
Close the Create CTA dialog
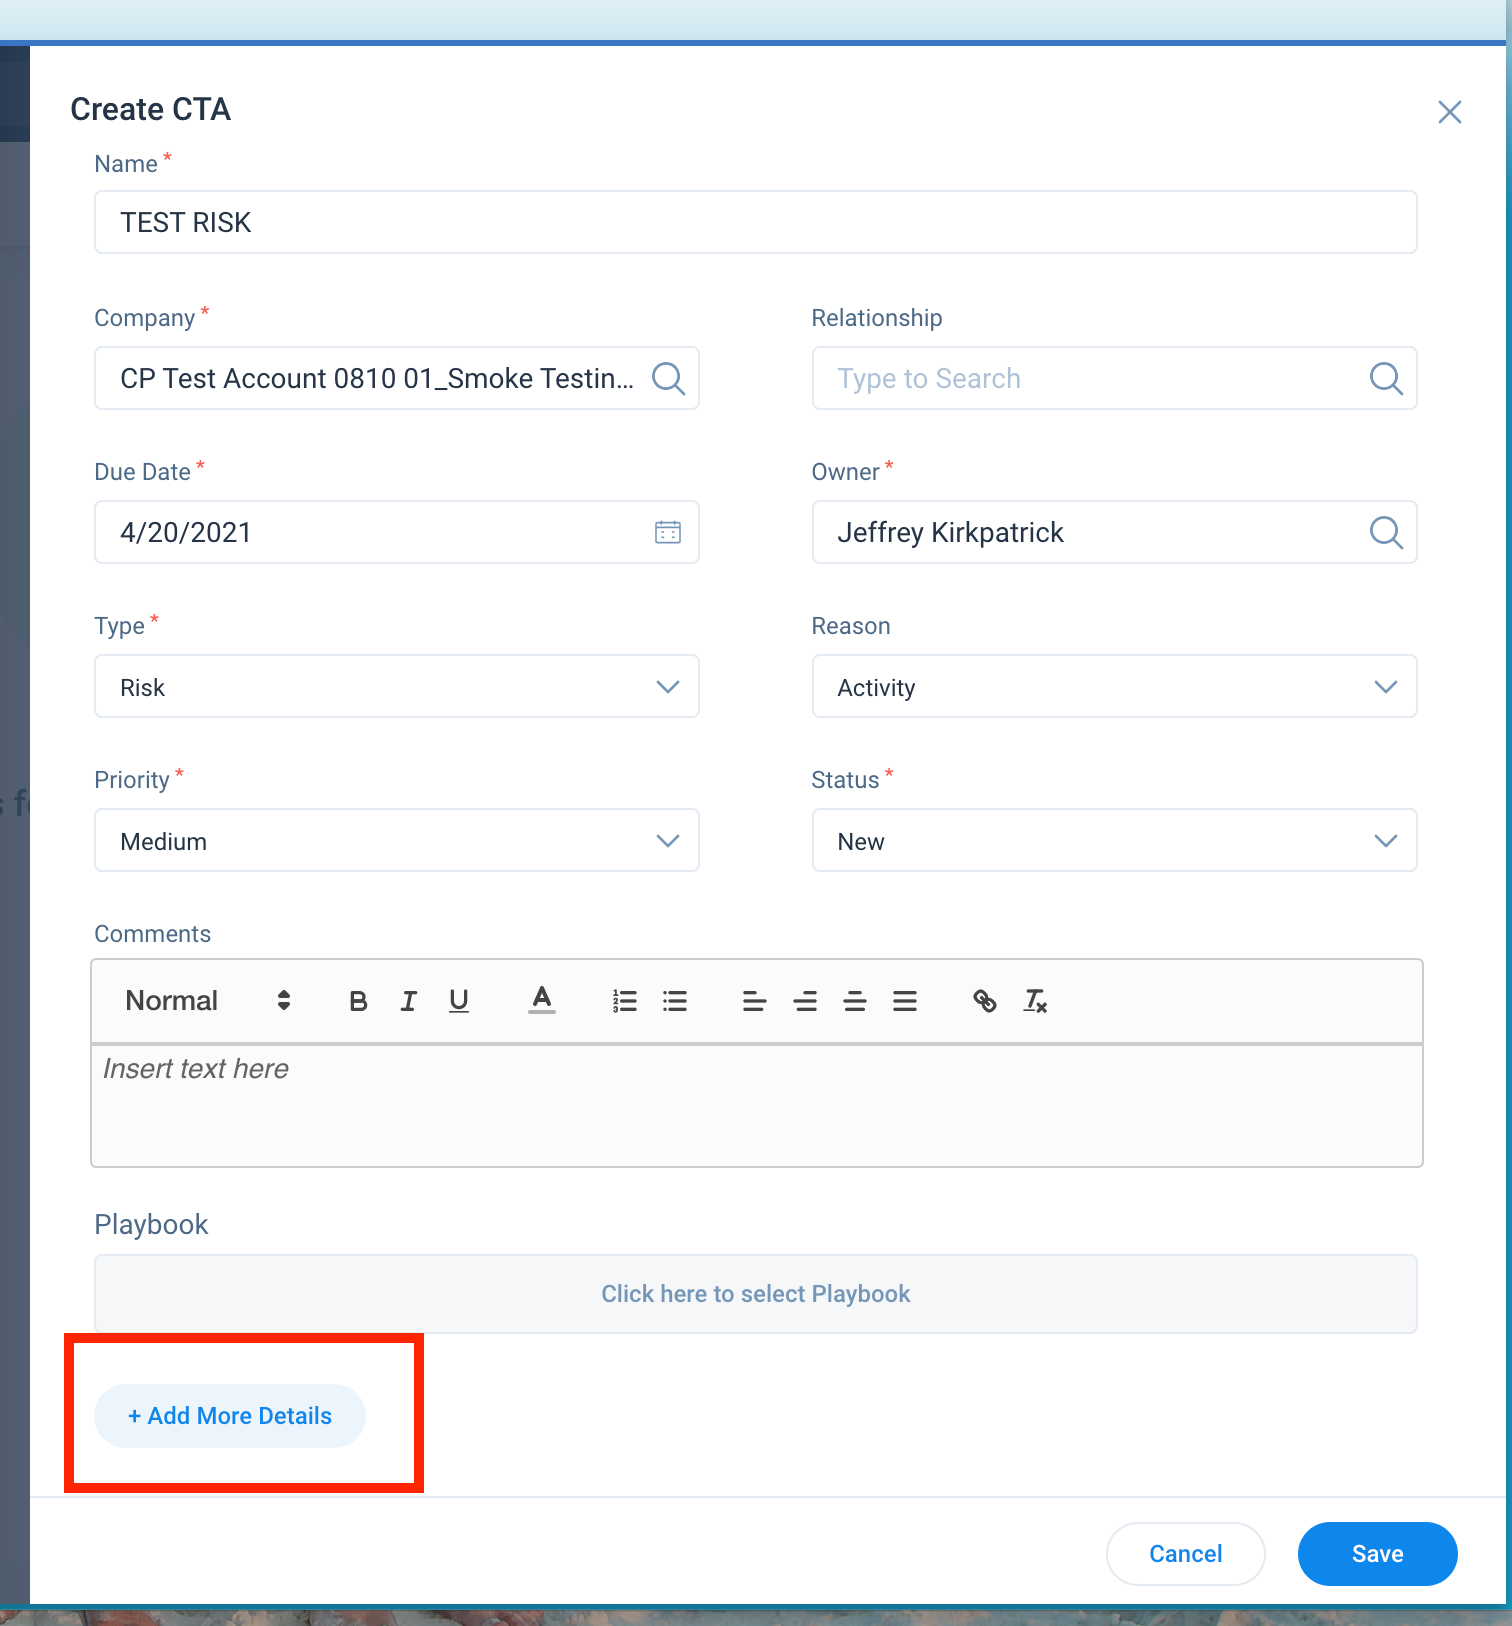[x=1449, y=112]
